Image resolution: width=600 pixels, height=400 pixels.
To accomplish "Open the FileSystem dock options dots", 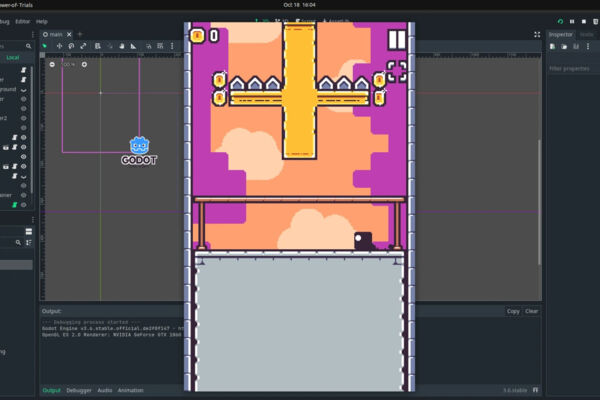I will point(33,220).
